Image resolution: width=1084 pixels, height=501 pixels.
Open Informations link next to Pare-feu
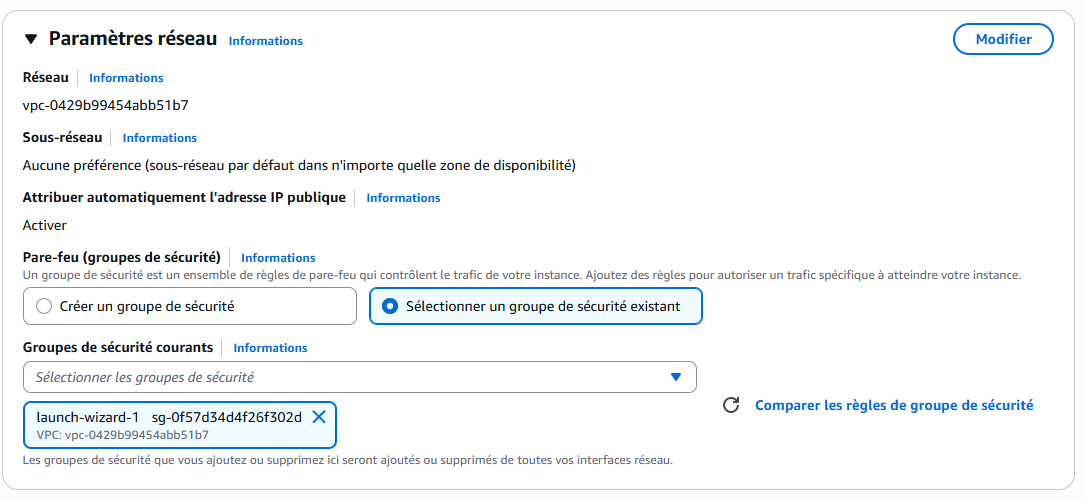click(278, 258)
